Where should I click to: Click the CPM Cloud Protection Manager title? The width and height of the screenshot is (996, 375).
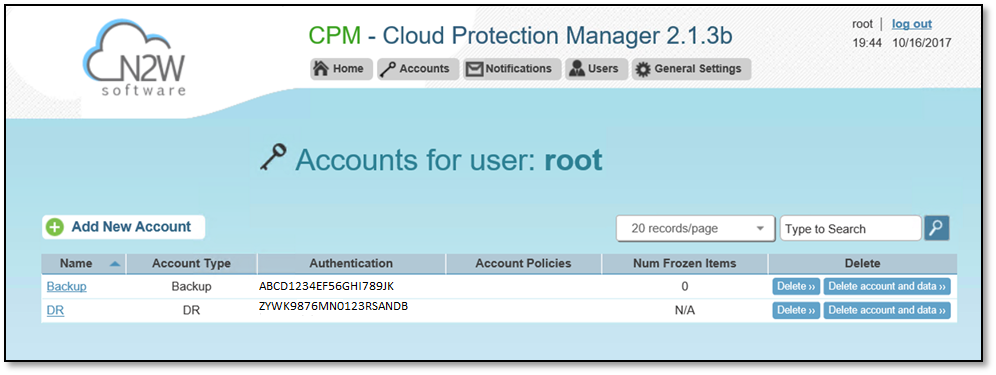tap(520, 36)
